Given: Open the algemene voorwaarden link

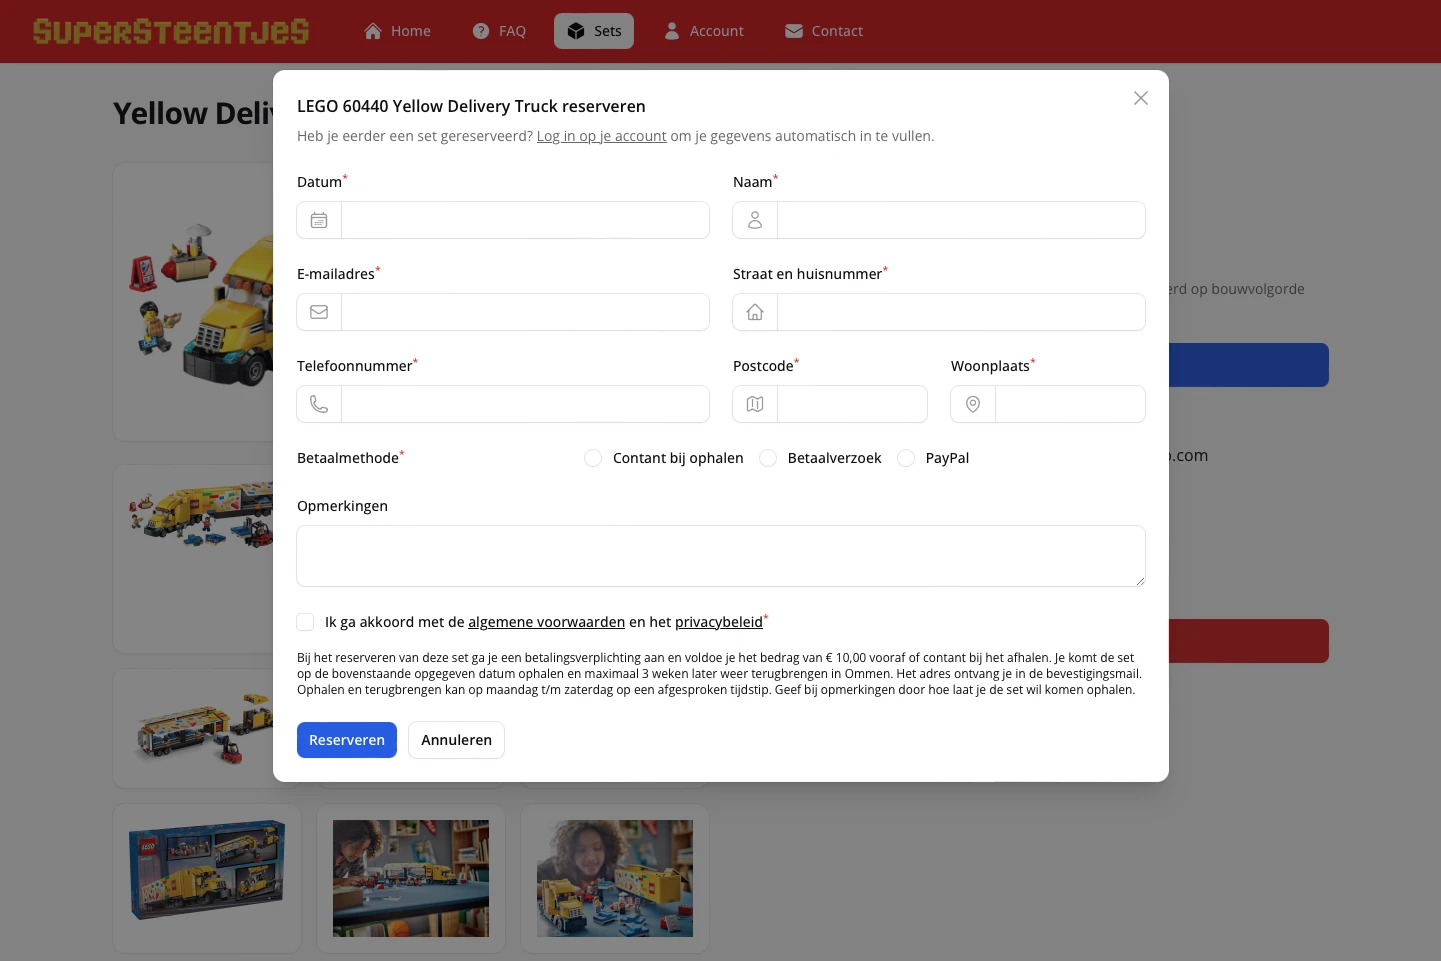Looking at the screenshot, I should [x=546, y=622].
